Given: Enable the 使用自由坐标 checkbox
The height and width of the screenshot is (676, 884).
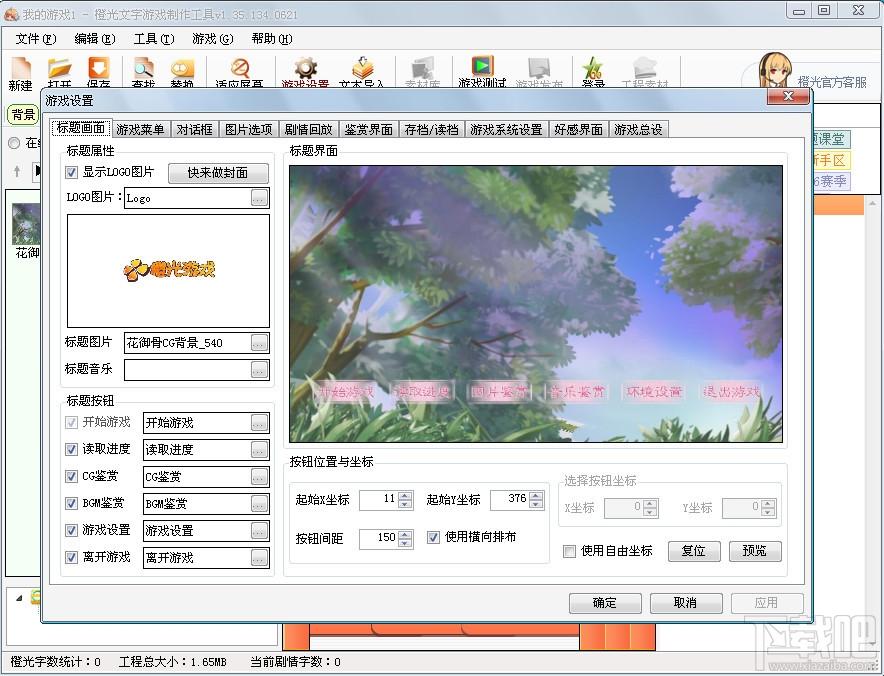Looking at the screenshot, I should [569, 551].
